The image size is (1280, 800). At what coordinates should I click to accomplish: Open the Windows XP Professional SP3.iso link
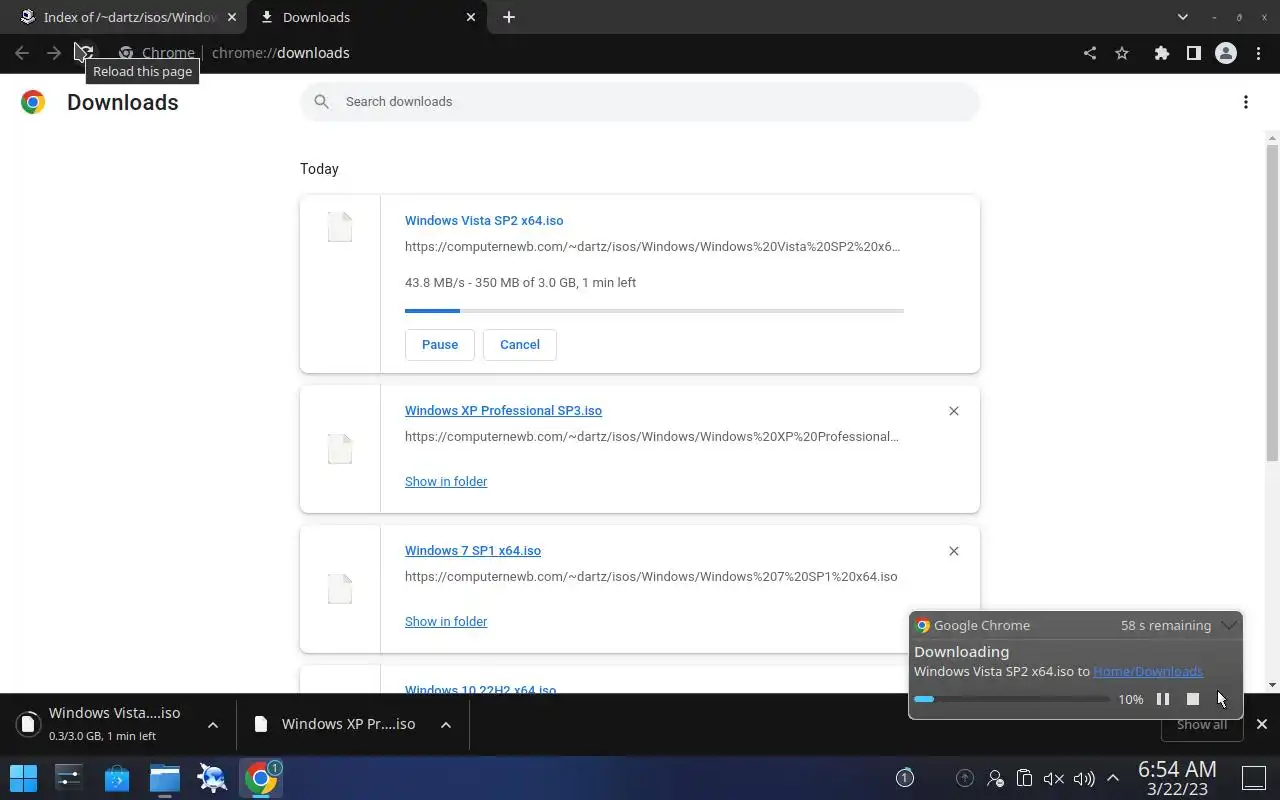coord(503,411)
